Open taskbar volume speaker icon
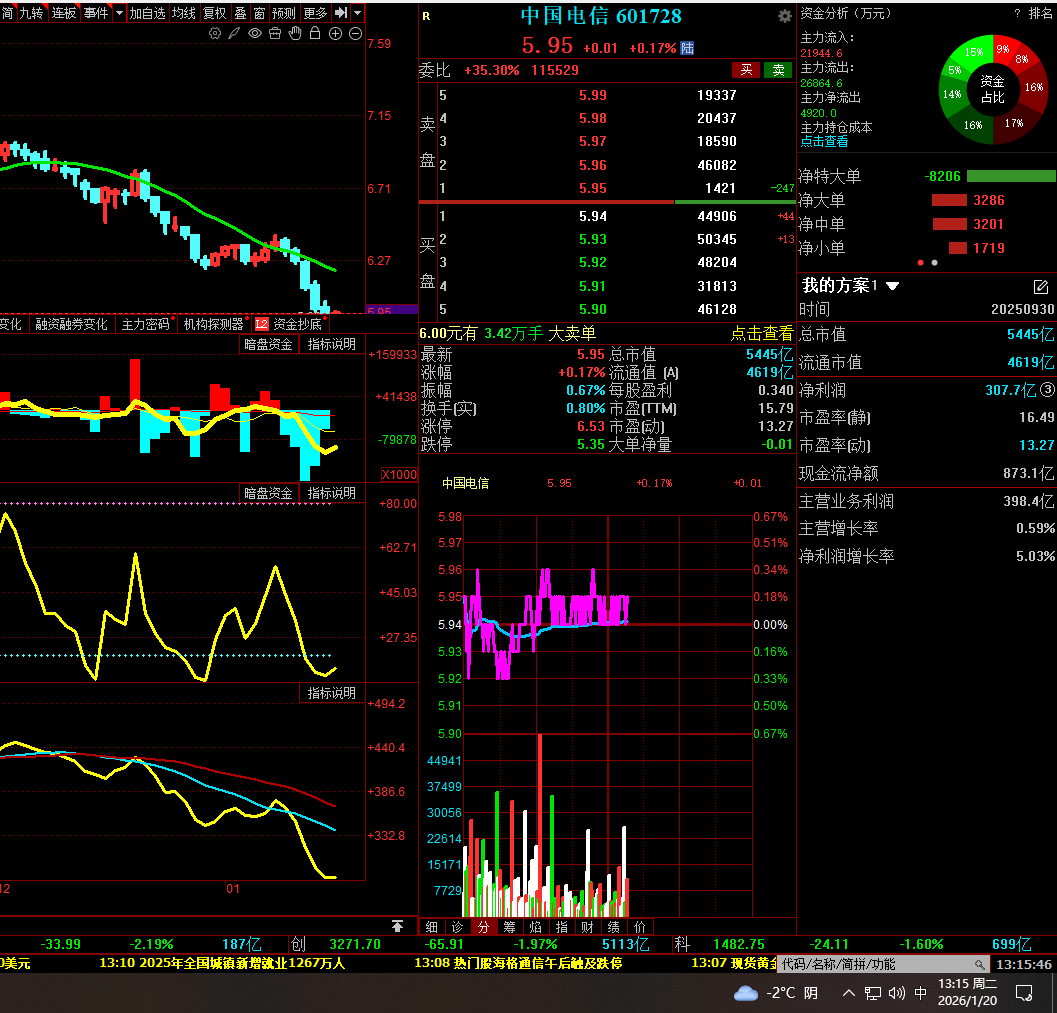 897,993
